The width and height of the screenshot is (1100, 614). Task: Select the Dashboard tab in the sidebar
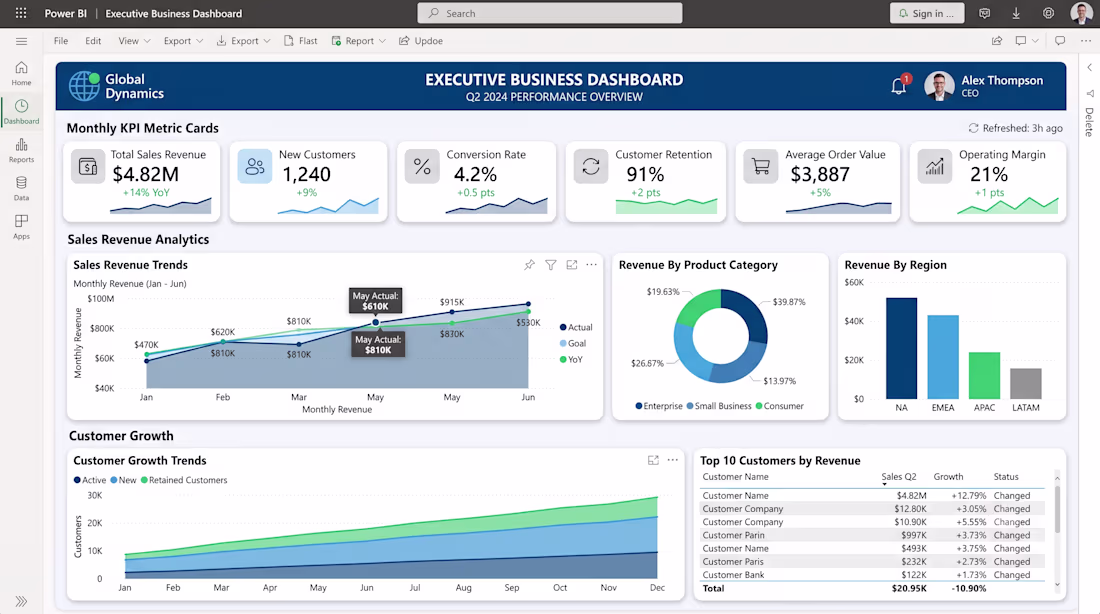tap(21, 112)
